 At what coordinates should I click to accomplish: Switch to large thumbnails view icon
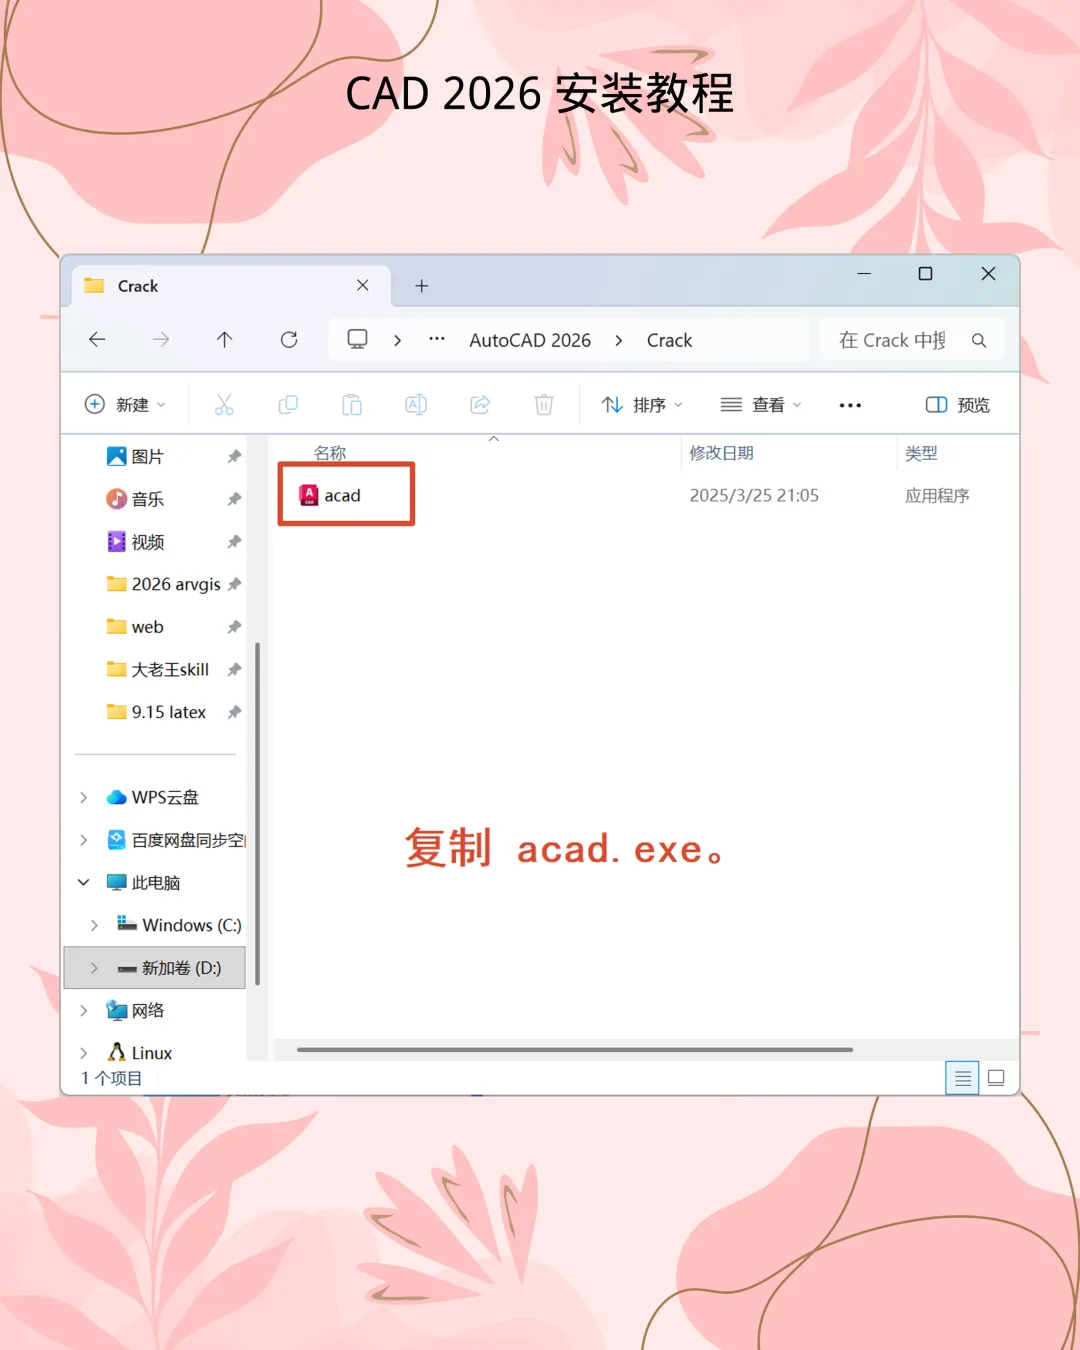996,1078
